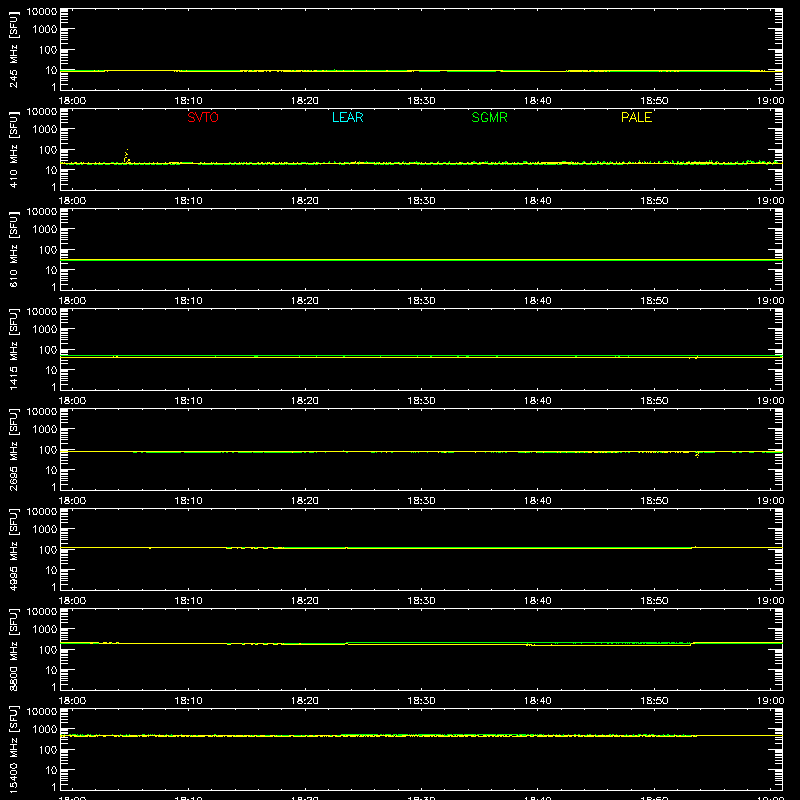Select the 1415 MHz [SFU] axis label
Image resolution: width=800 pixels, height=800 pixels.
click(x=13, y=349)
